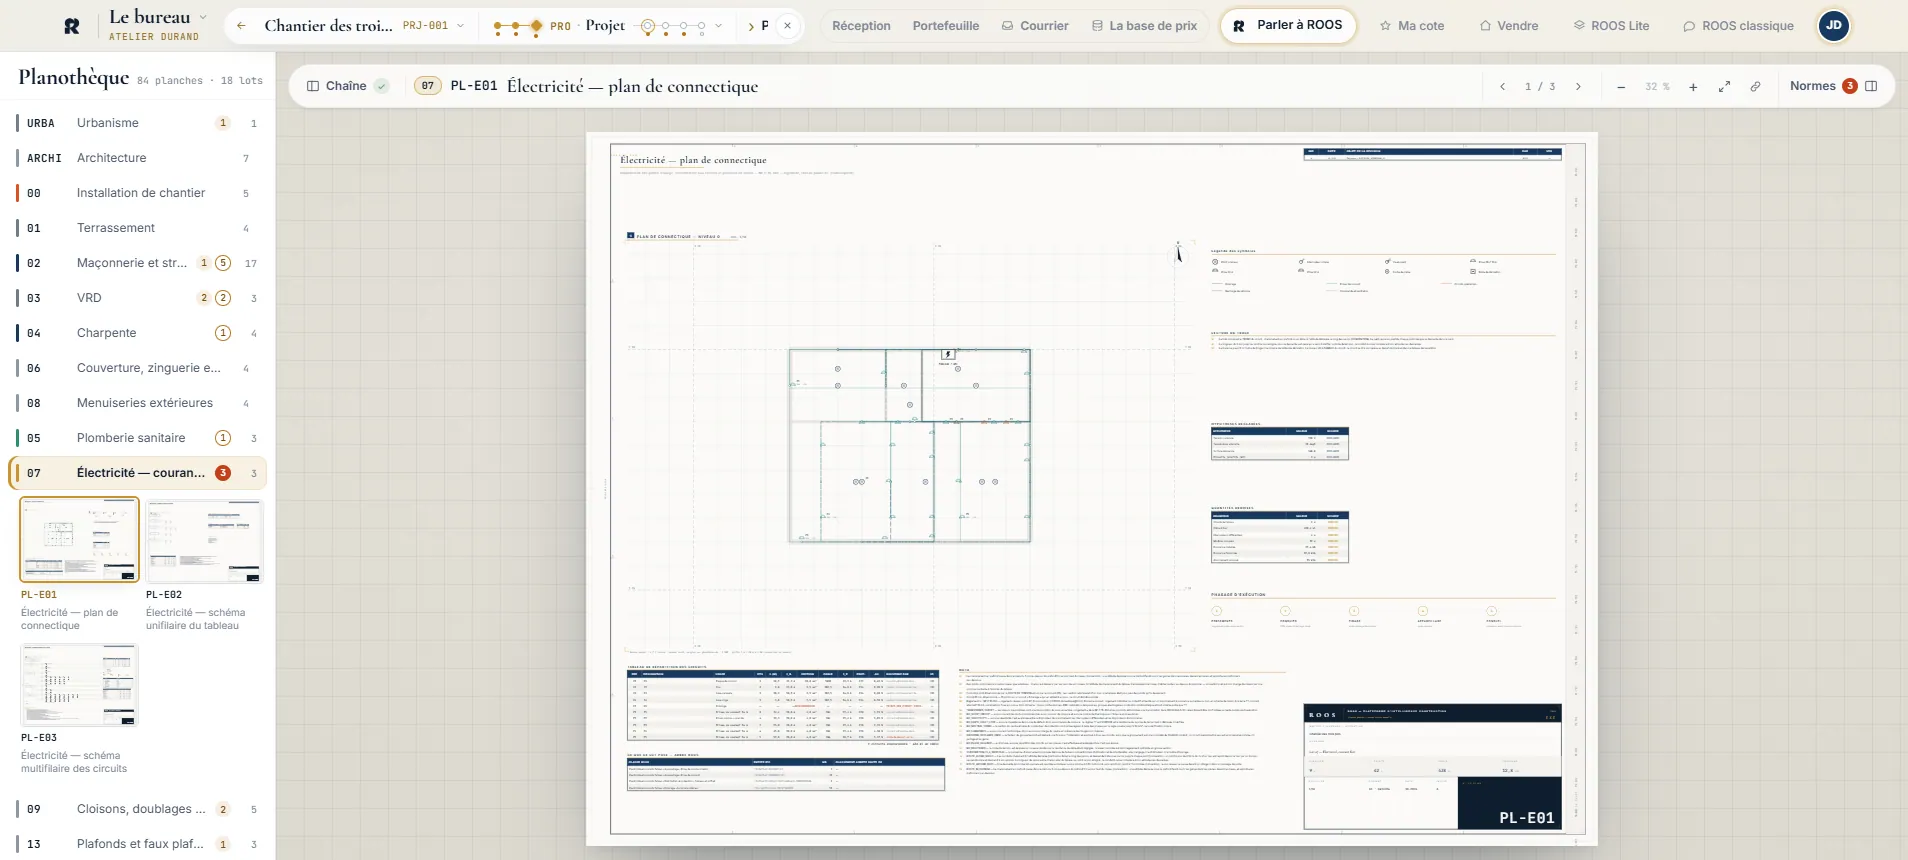Click the ROOS logo icon
The height and width of the screenshot is (860, 1908).
[72, 26]
